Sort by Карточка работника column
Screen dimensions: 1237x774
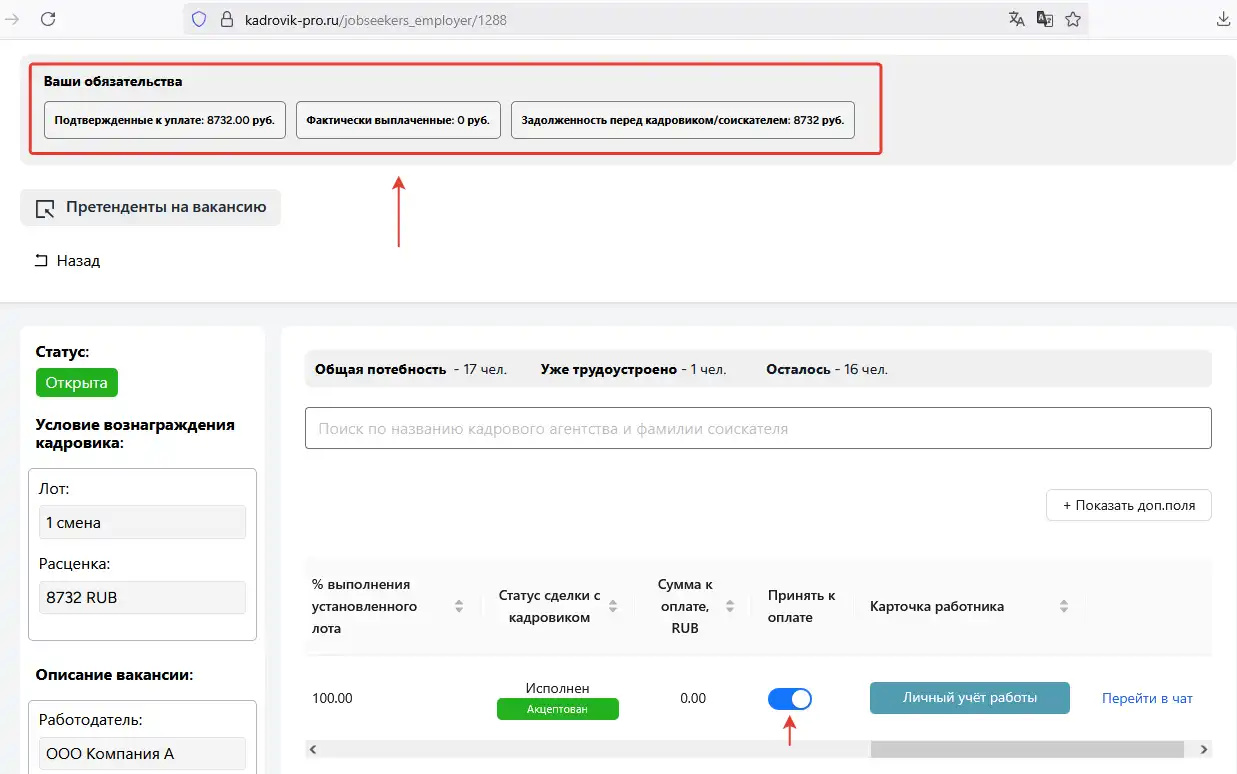point(1064,606)
